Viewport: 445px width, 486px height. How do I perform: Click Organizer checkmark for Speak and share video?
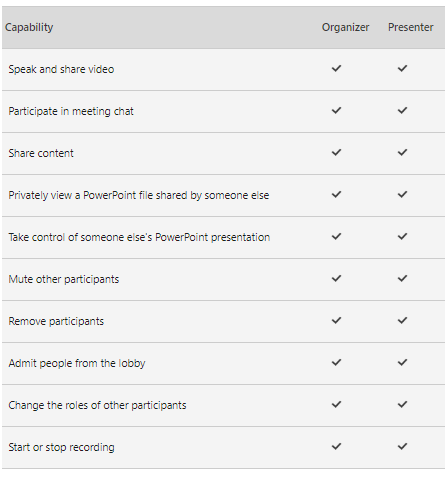pyautogui.click(x=336, y=68)
